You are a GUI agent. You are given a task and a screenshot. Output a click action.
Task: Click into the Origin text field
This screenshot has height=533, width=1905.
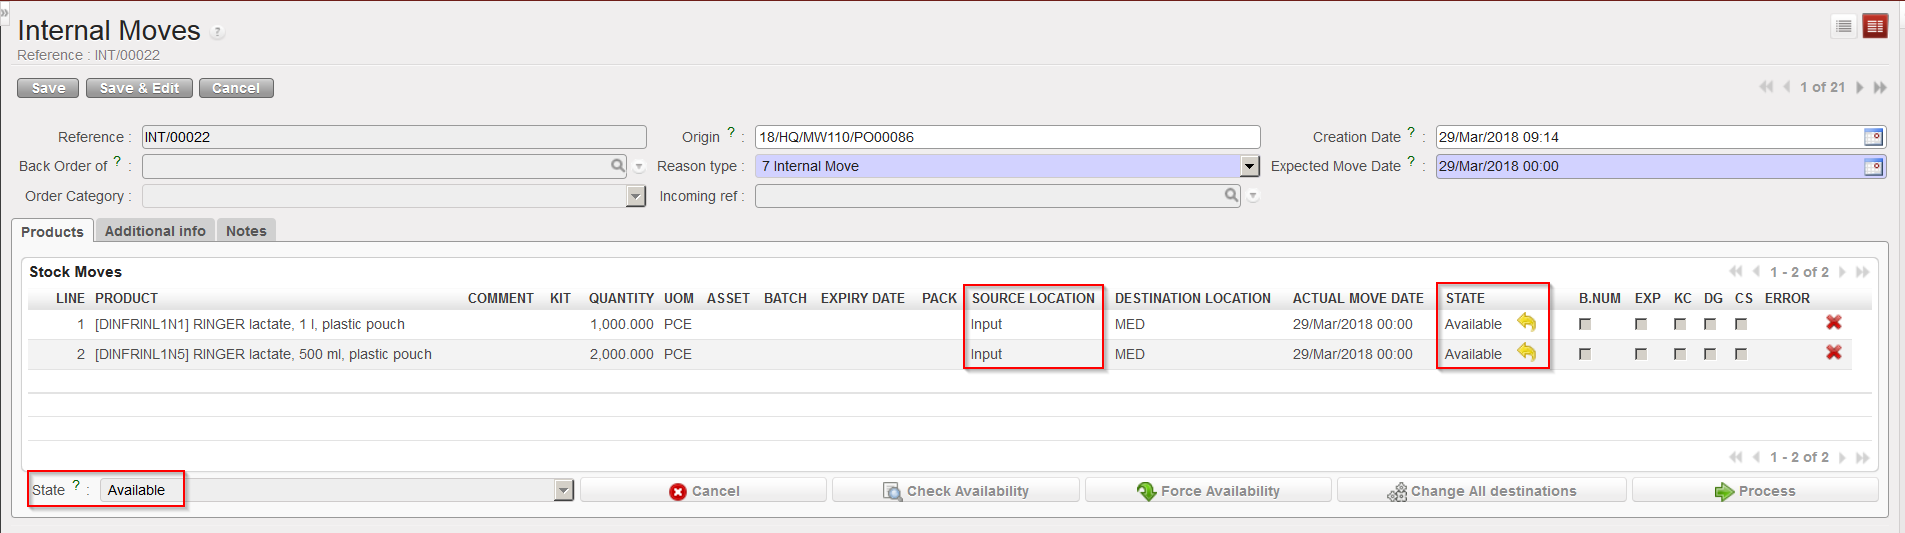[x=1006, y=137]
